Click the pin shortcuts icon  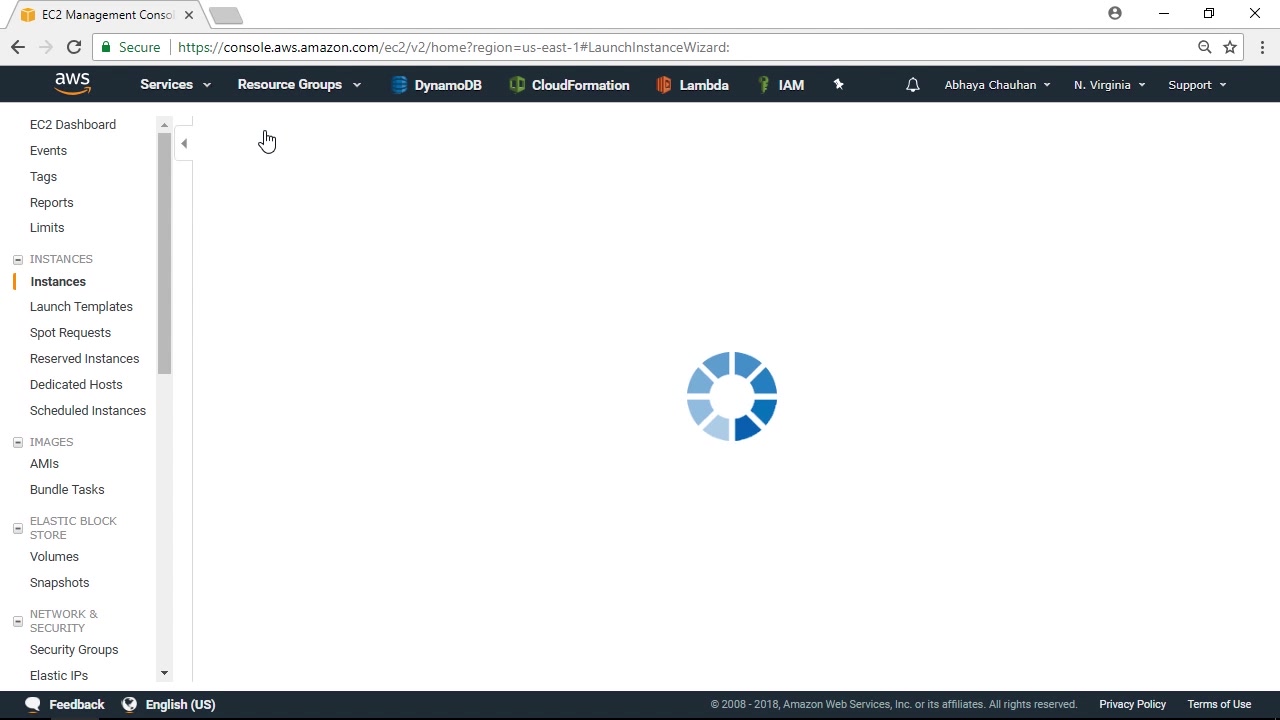pyautogui.click(x=839, y=85)
